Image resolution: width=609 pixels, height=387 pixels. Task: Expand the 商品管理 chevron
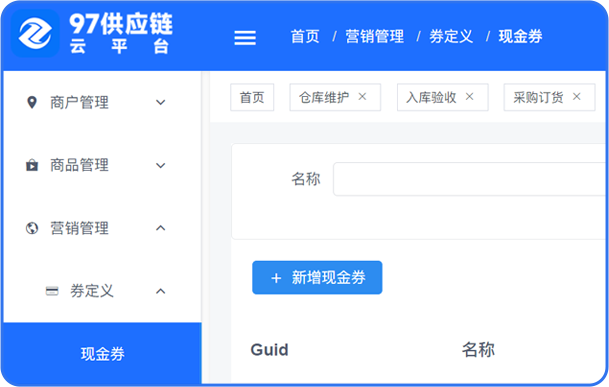point(161,166)
